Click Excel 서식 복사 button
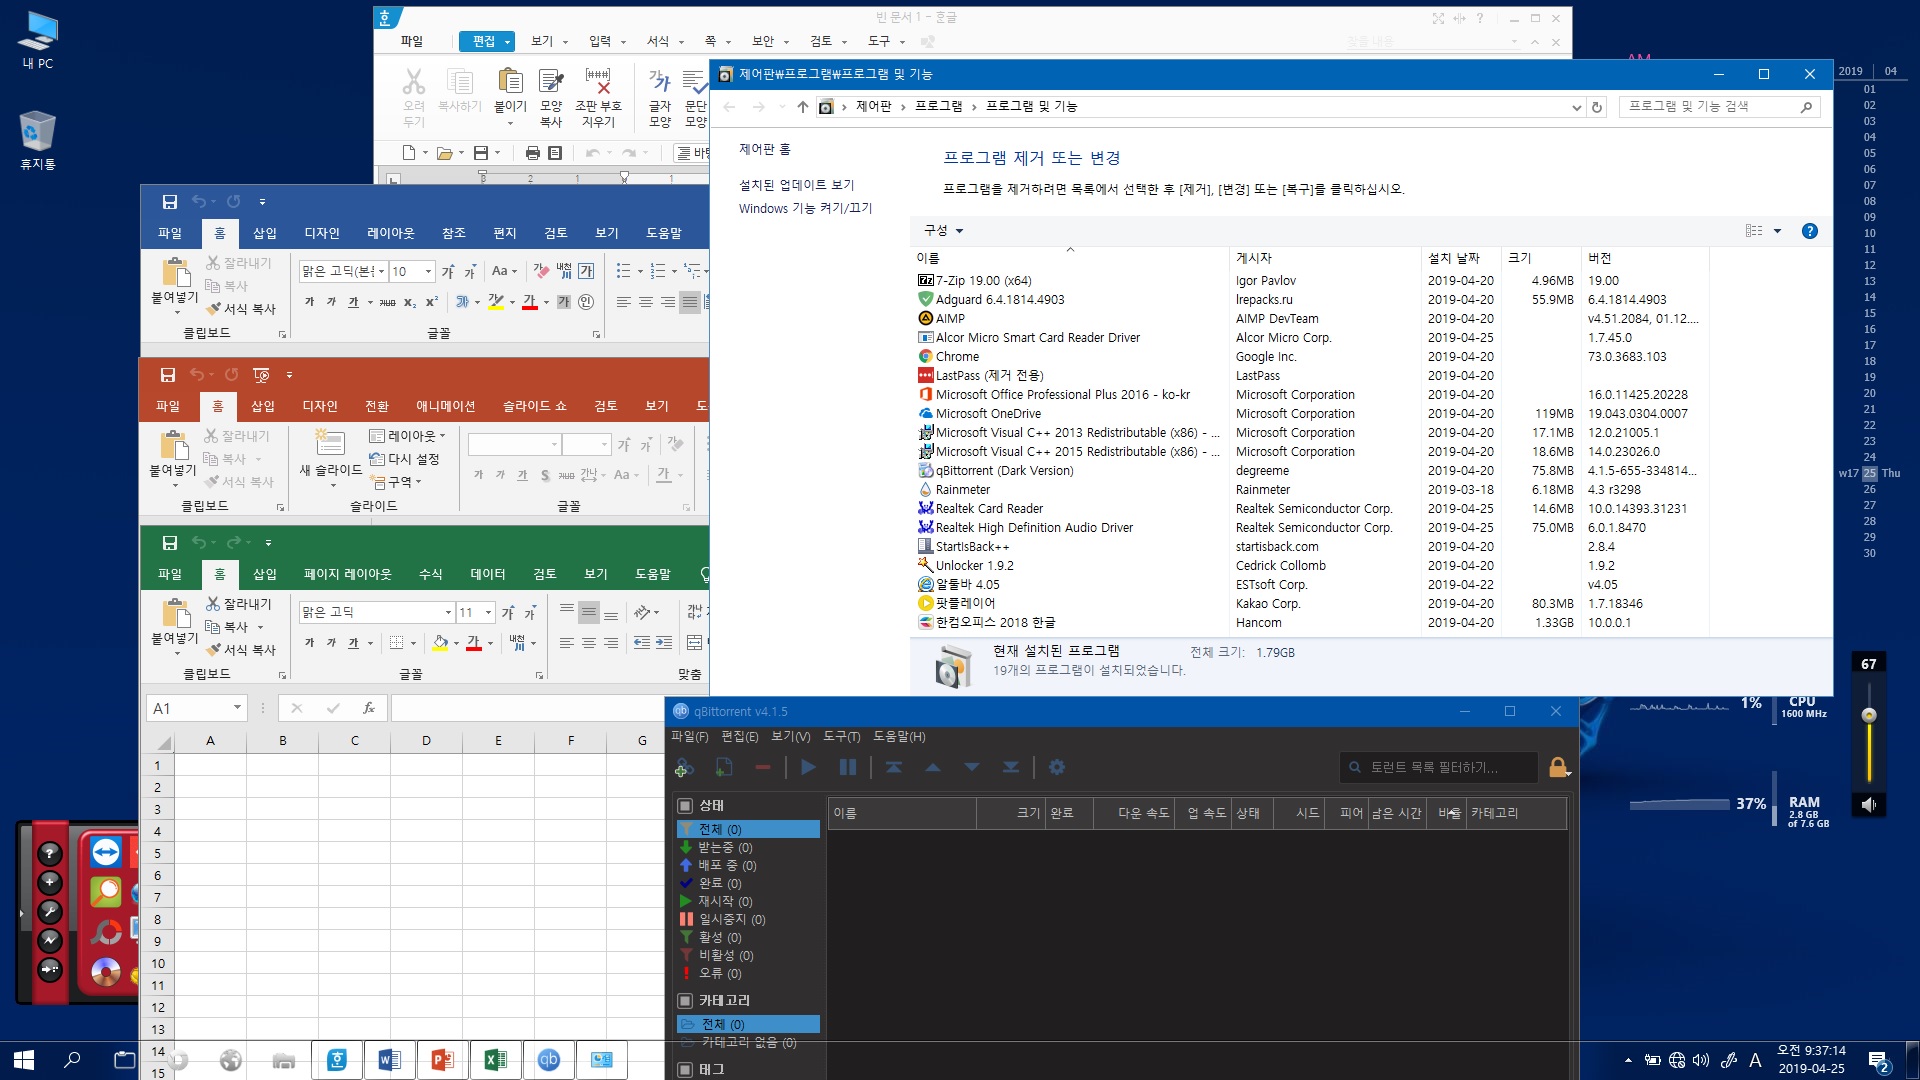The image size is (1920, 1080). (x=240, y=650)
